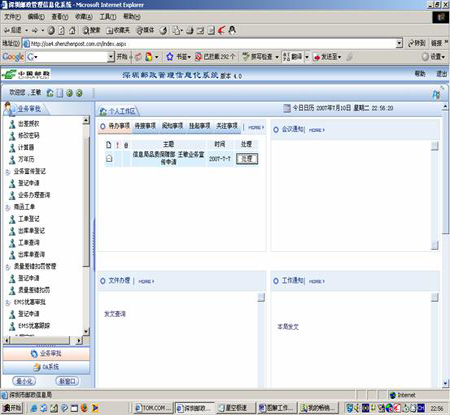The height and width of the screenshot is (415, 450).
Task: Click the IE Stop icon
Action: click(51, 30)
